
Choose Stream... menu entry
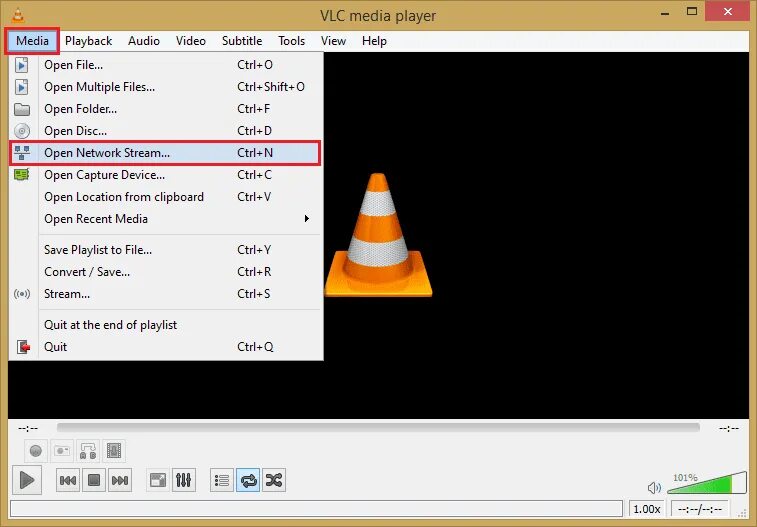point(166,294)
